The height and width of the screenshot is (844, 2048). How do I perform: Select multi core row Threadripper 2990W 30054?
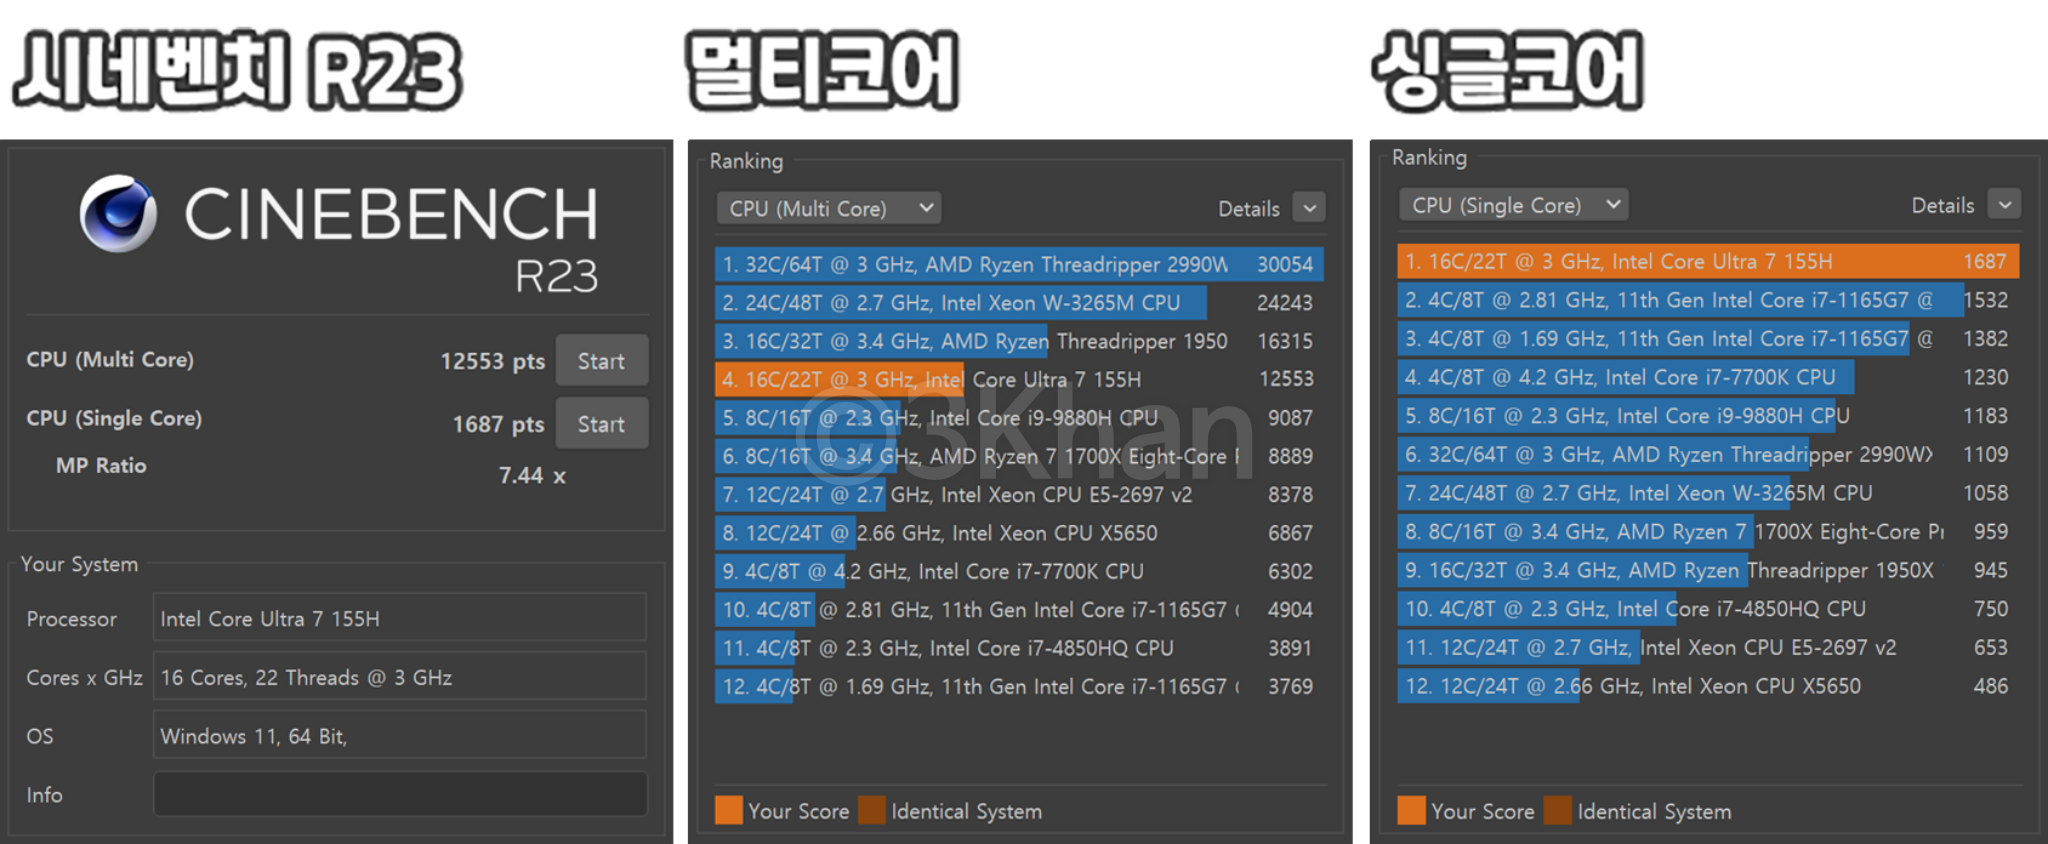1019,264
